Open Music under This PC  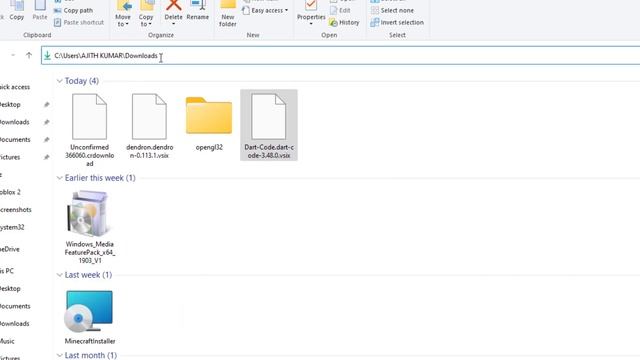pos(7,341)
